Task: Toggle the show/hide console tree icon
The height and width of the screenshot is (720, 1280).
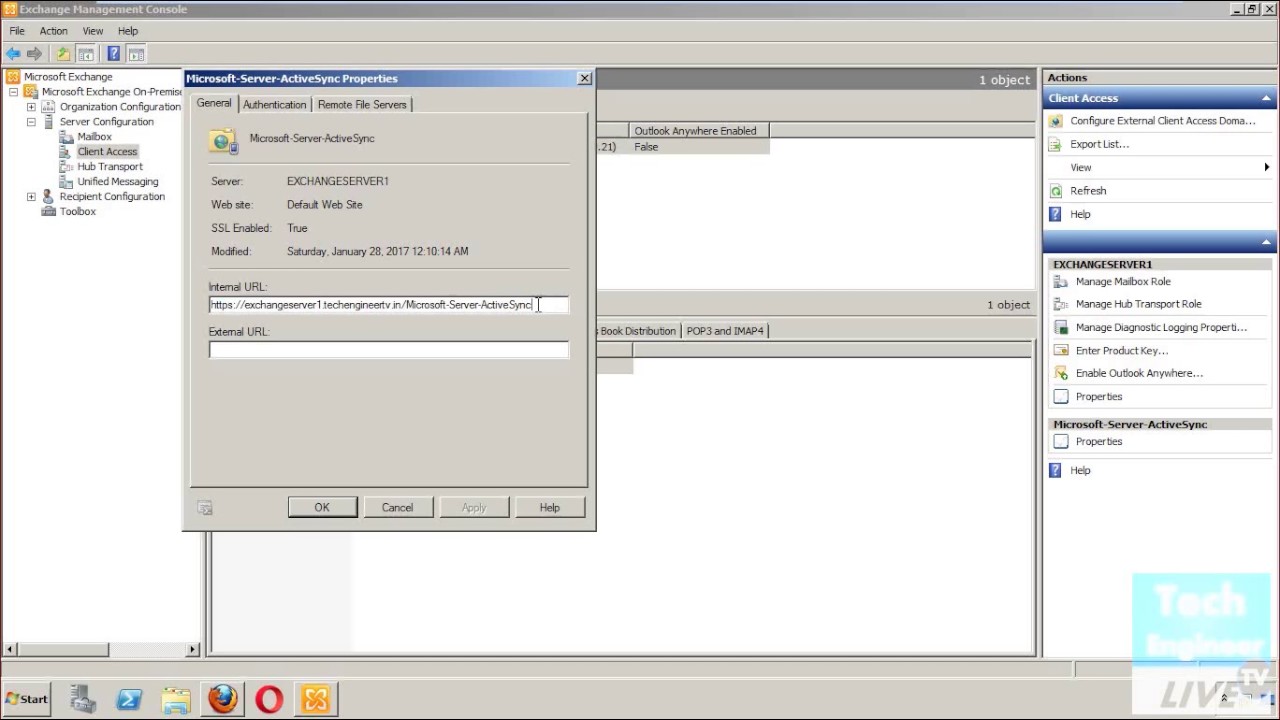Action: [86, 54]
